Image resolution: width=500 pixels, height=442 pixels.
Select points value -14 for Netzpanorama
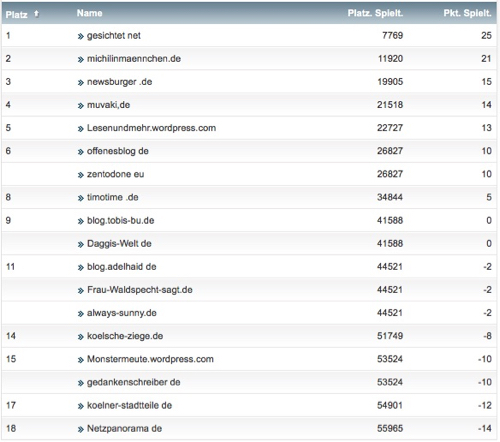(485, 429)
